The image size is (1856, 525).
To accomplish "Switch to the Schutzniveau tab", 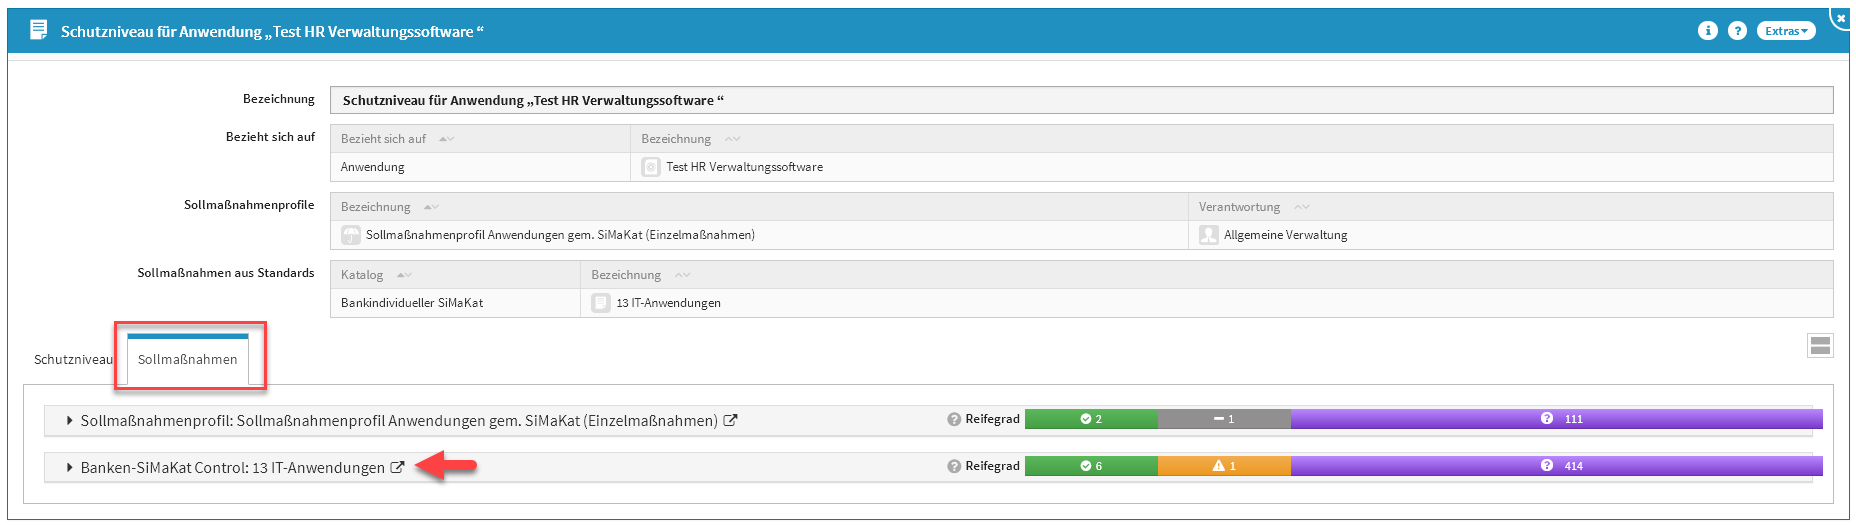I will point(73,360).
